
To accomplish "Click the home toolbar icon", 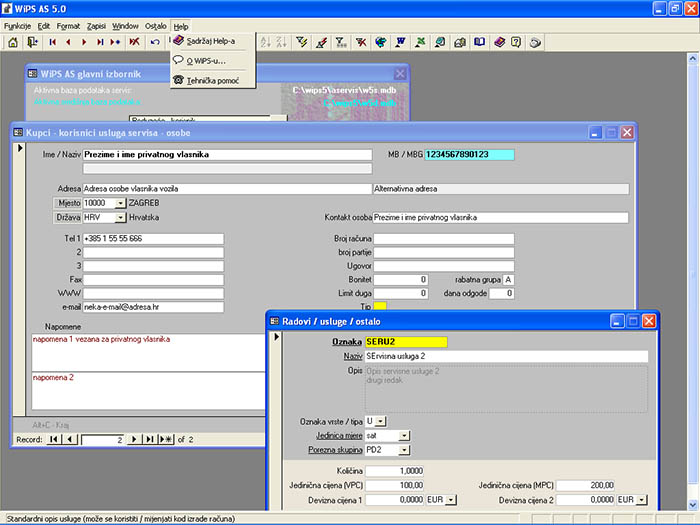I will click(13, 42).
